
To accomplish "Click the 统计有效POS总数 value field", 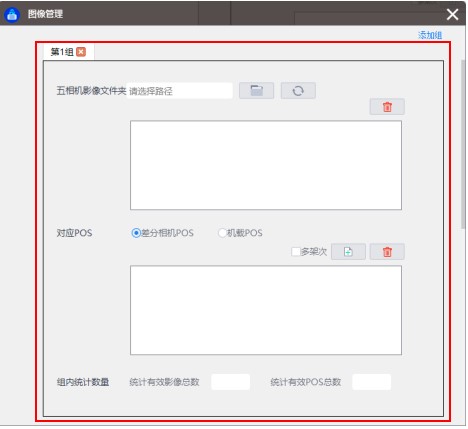I will click(x=371, y=382).
